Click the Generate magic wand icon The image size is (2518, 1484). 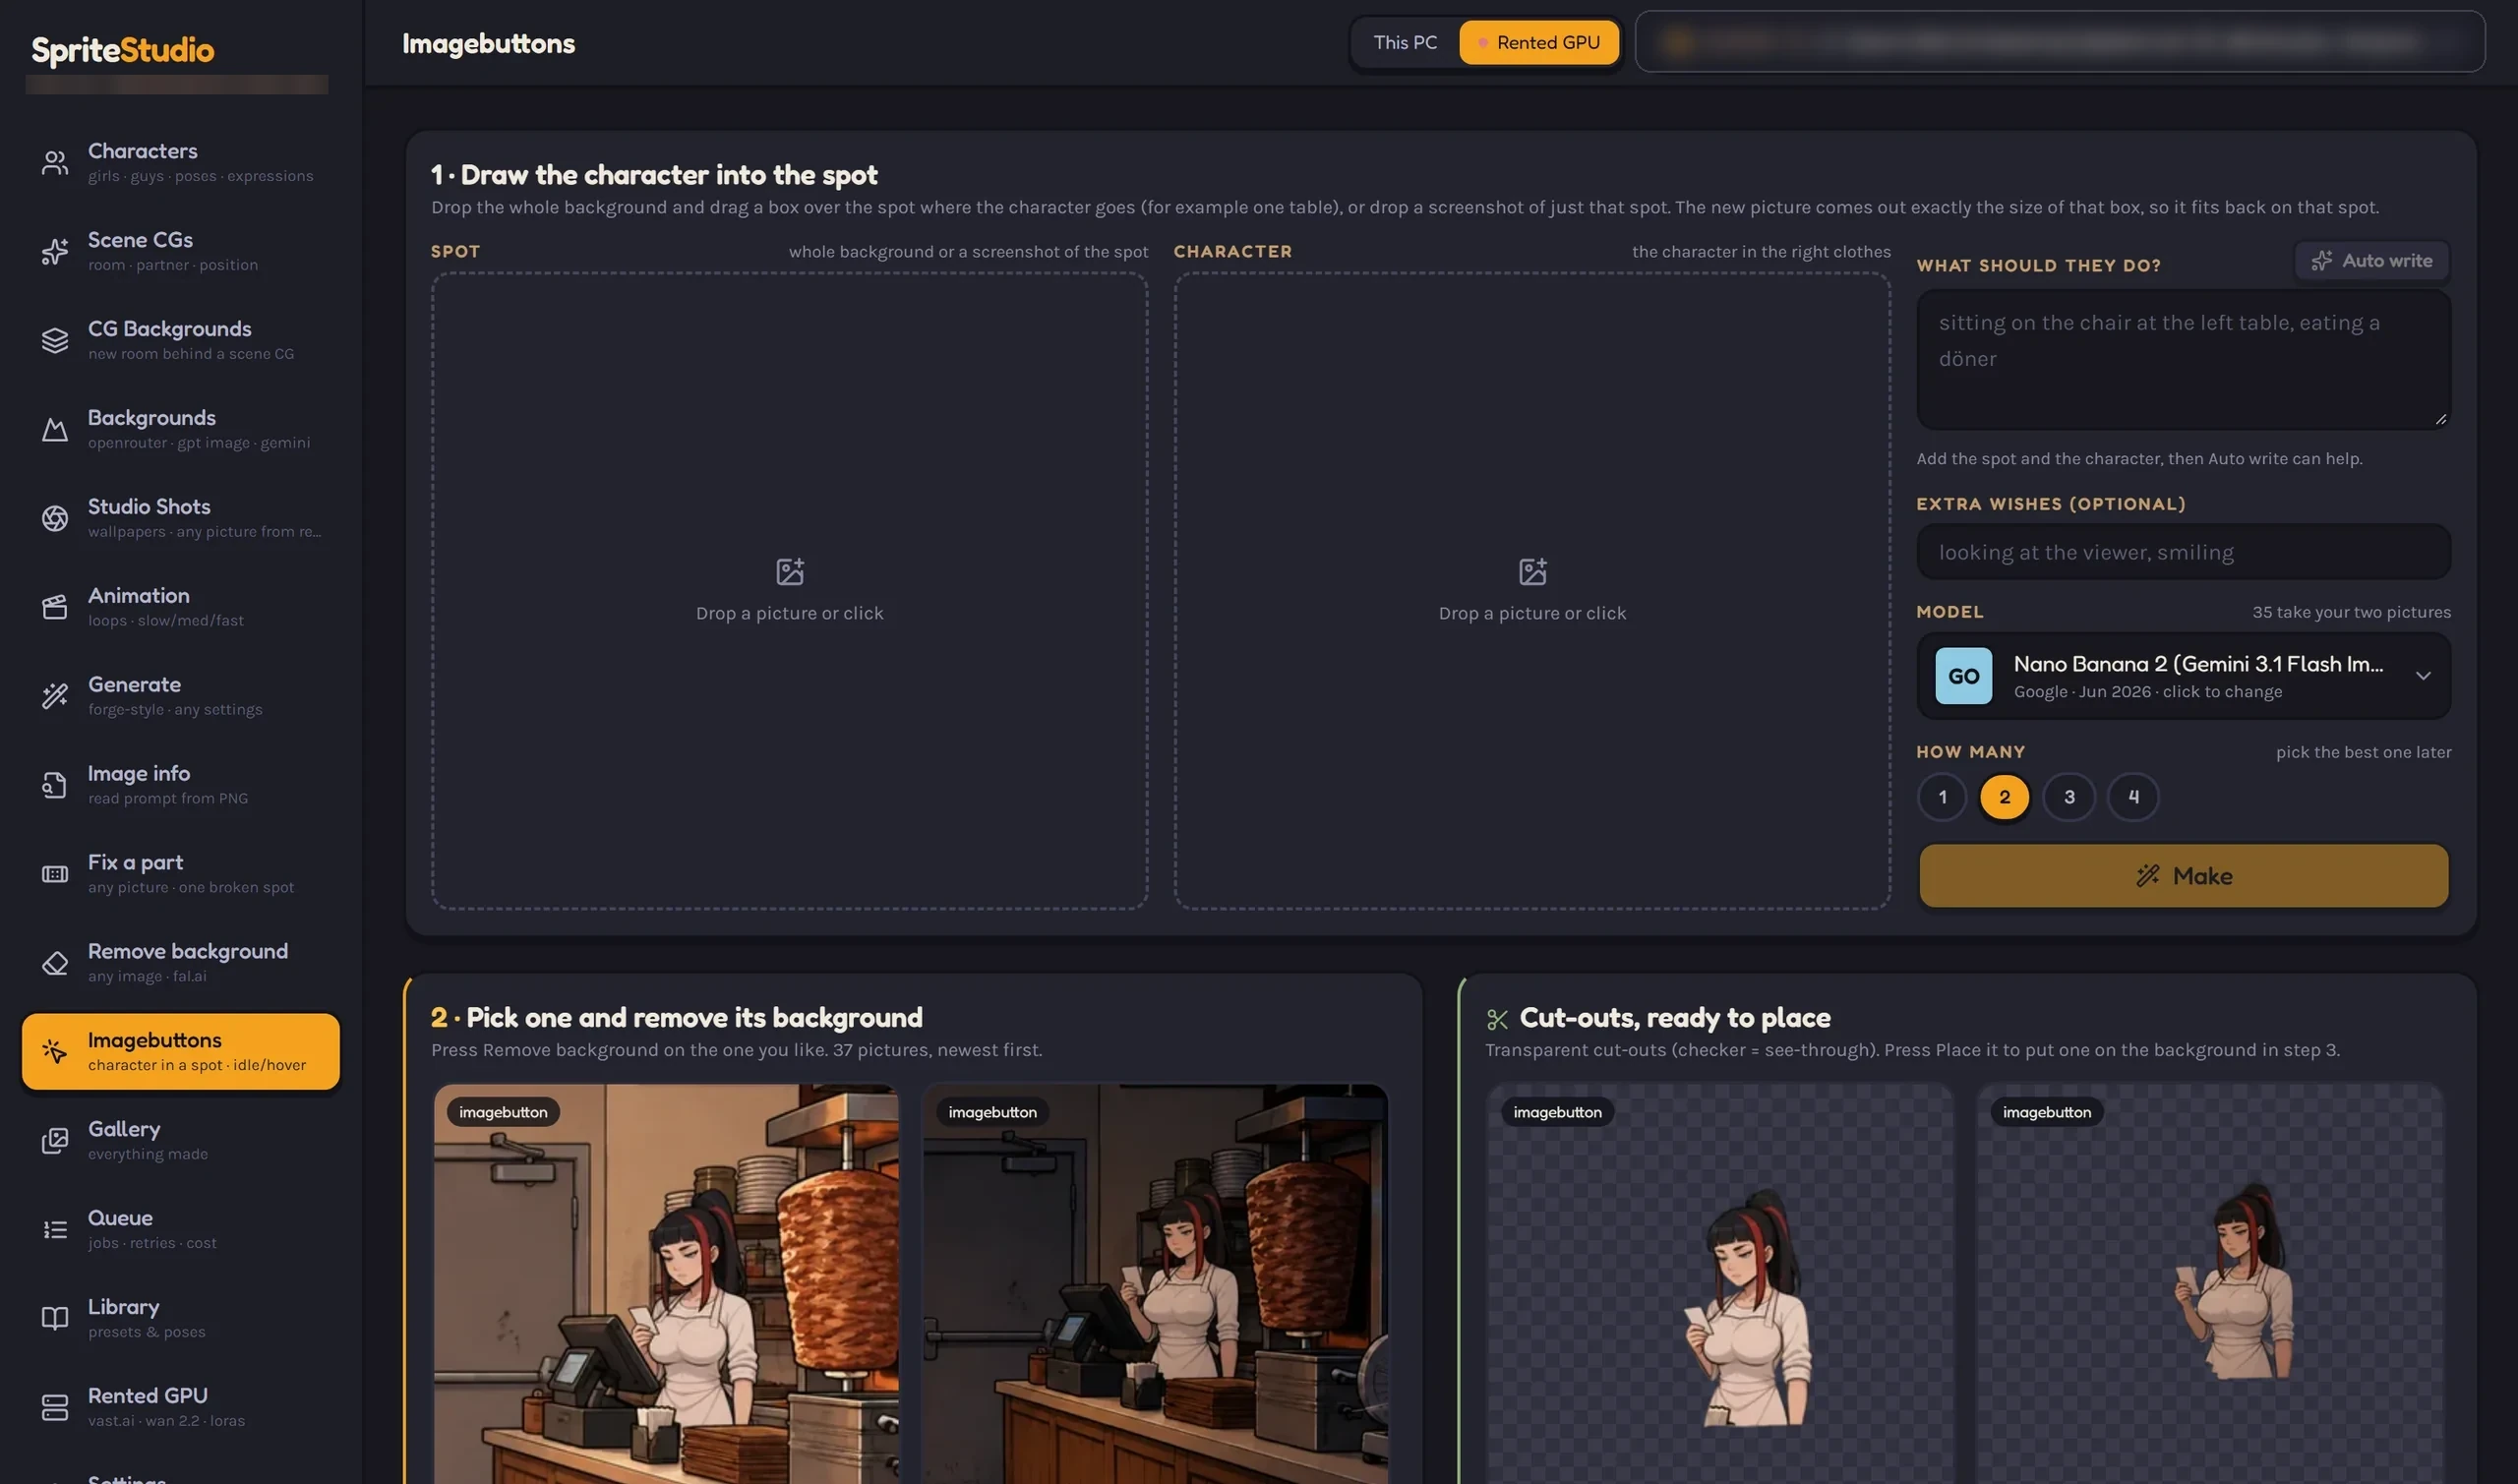click(55, 696)
